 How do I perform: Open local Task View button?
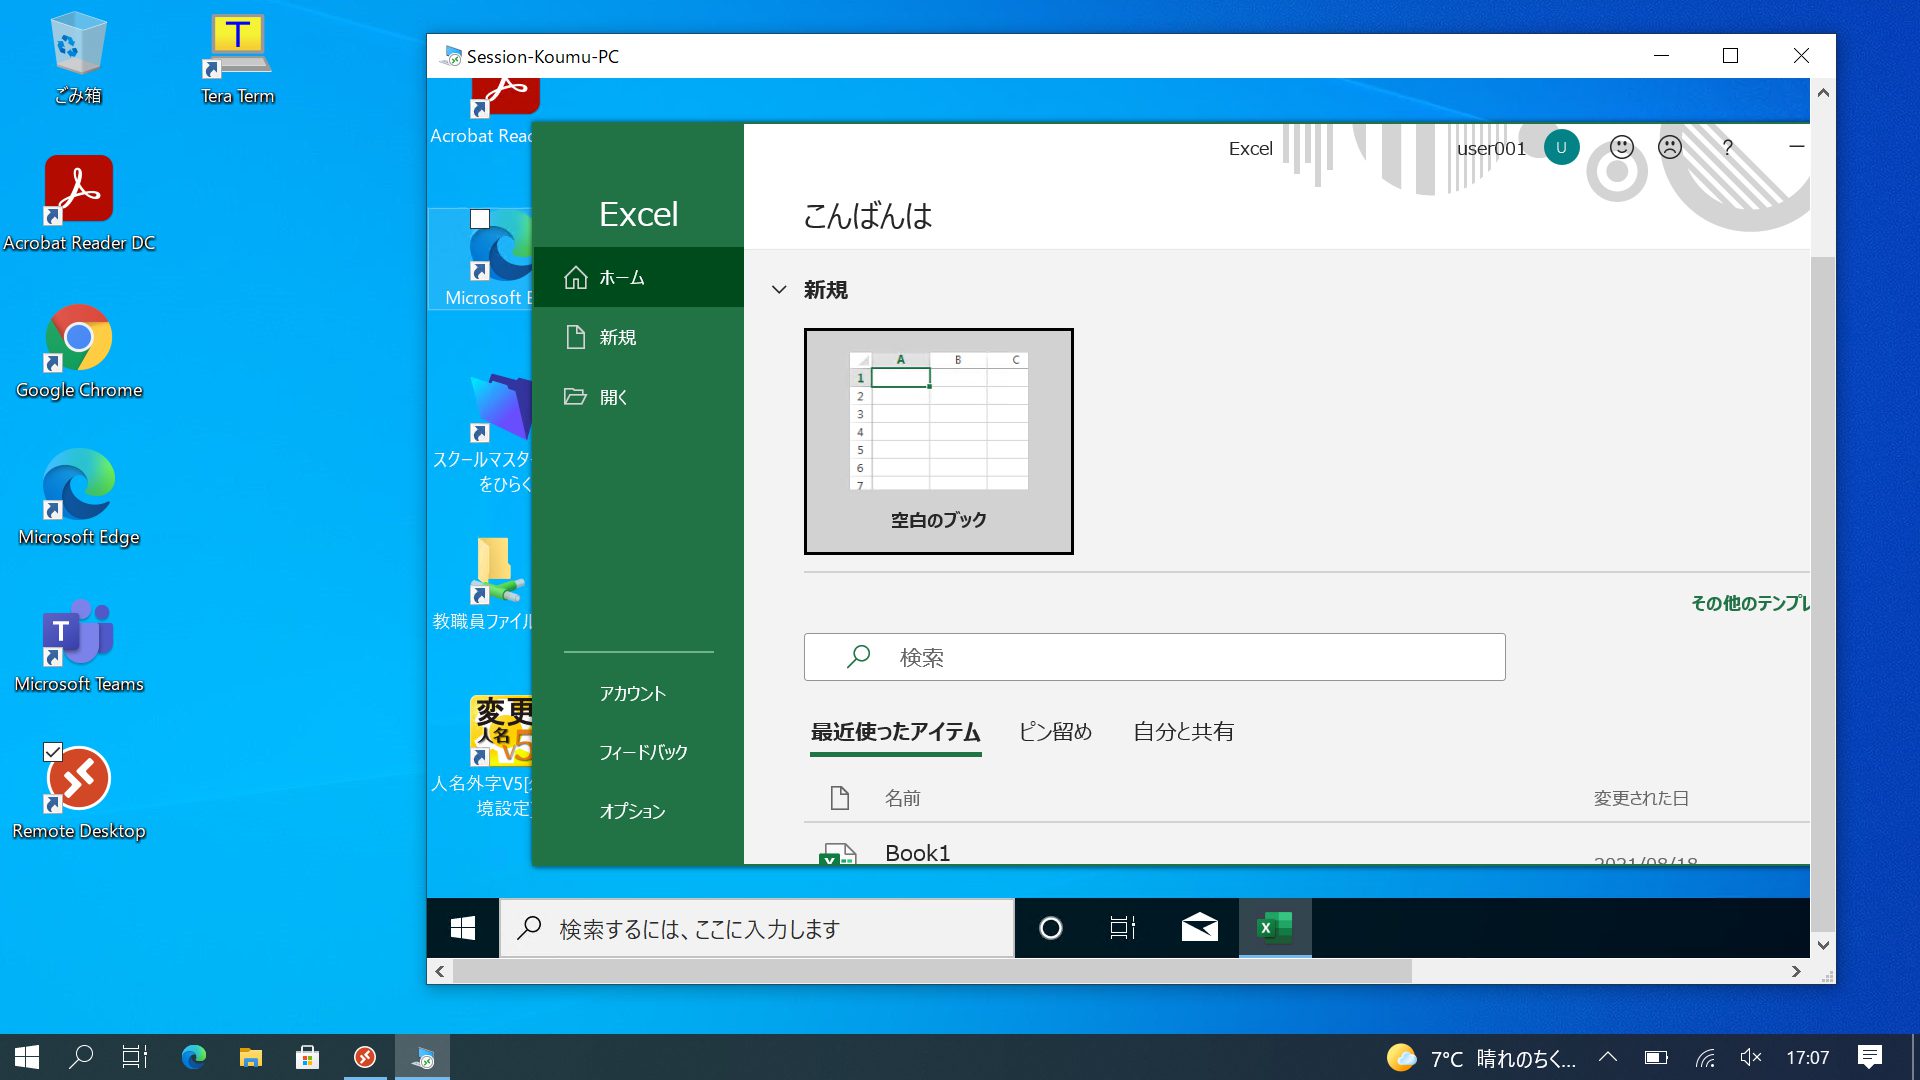coord(135,1057)
